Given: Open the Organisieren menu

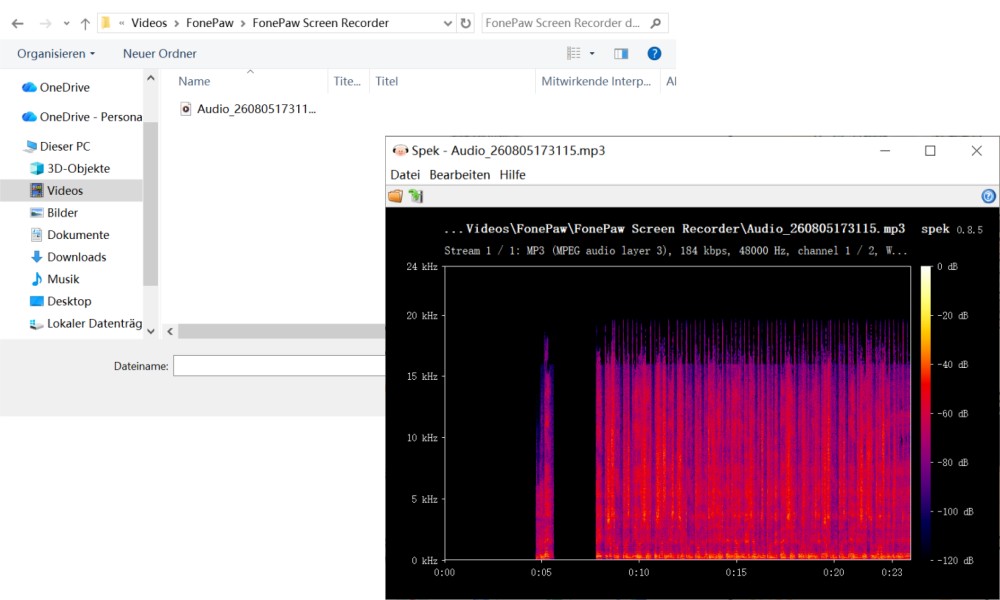Looking at the screenshot, I should coord(55,54).
